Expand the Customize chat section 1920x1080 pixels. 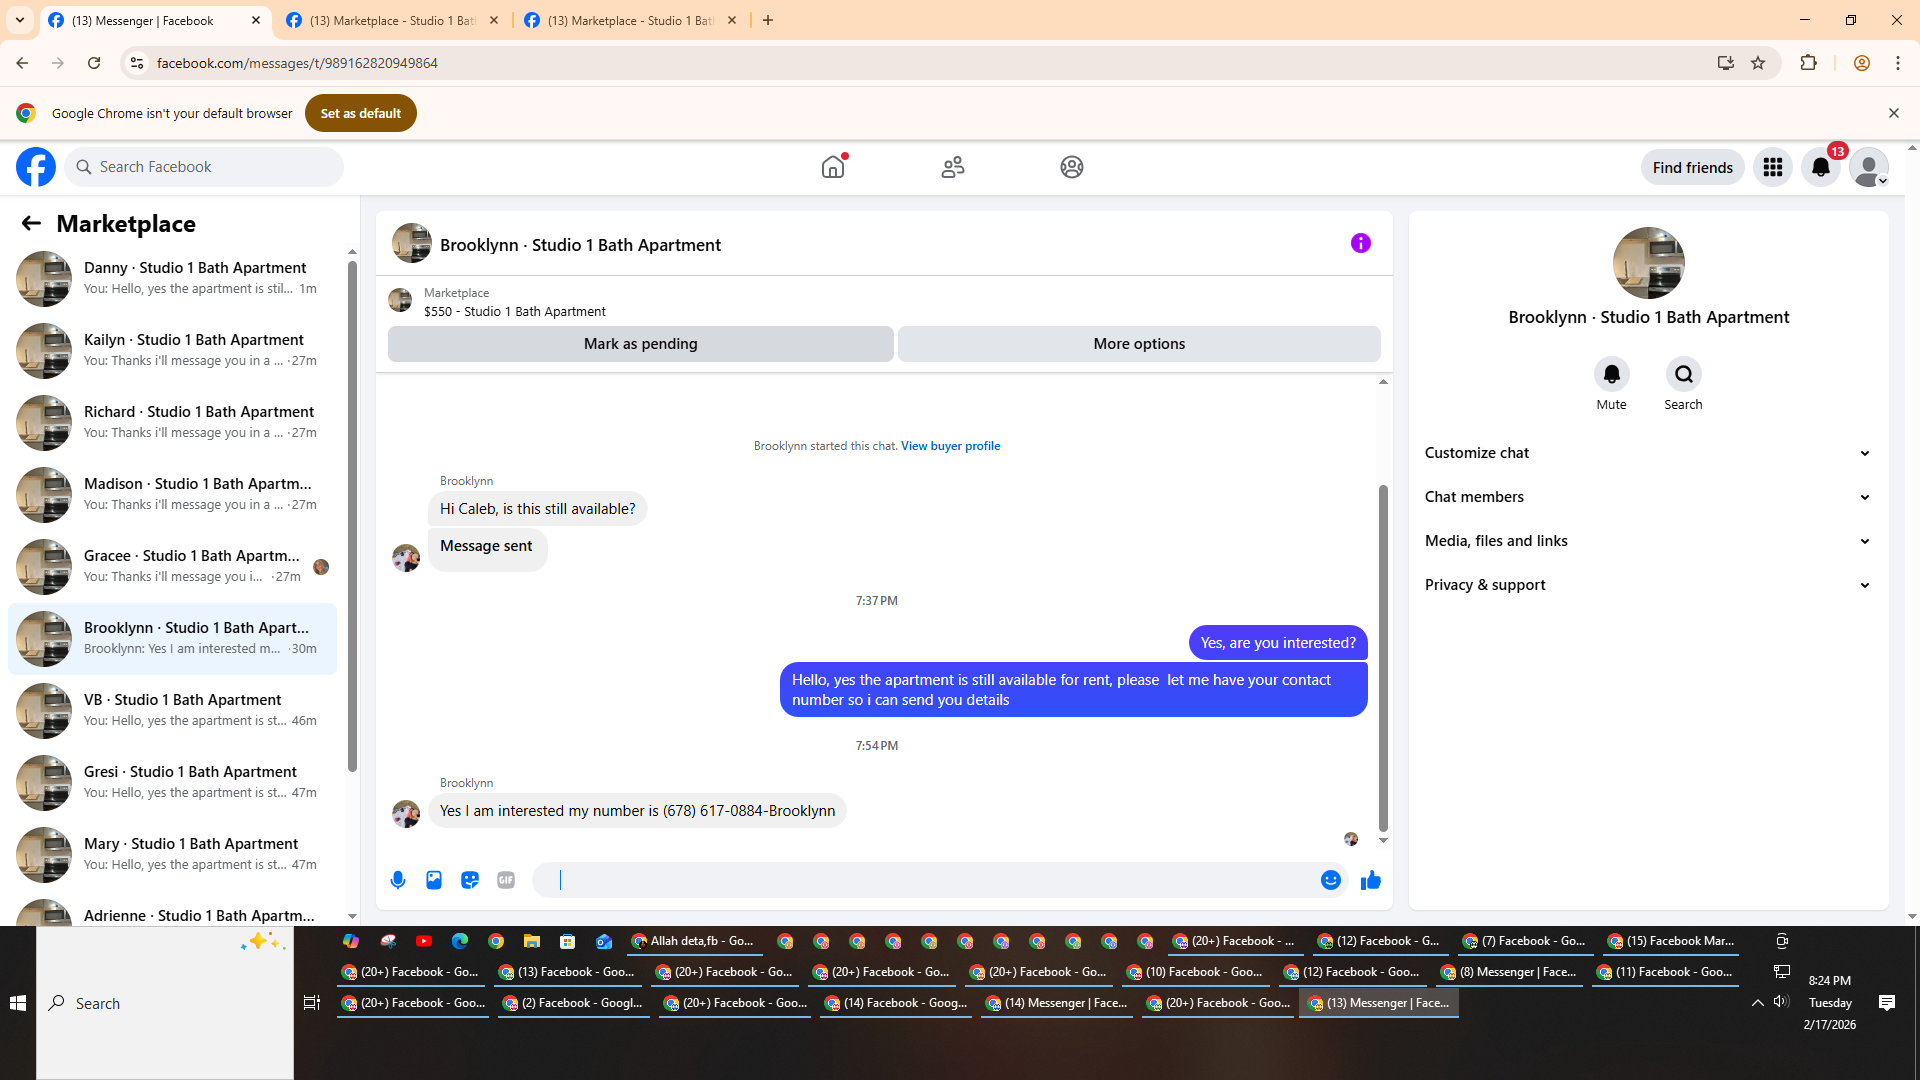1647,453
